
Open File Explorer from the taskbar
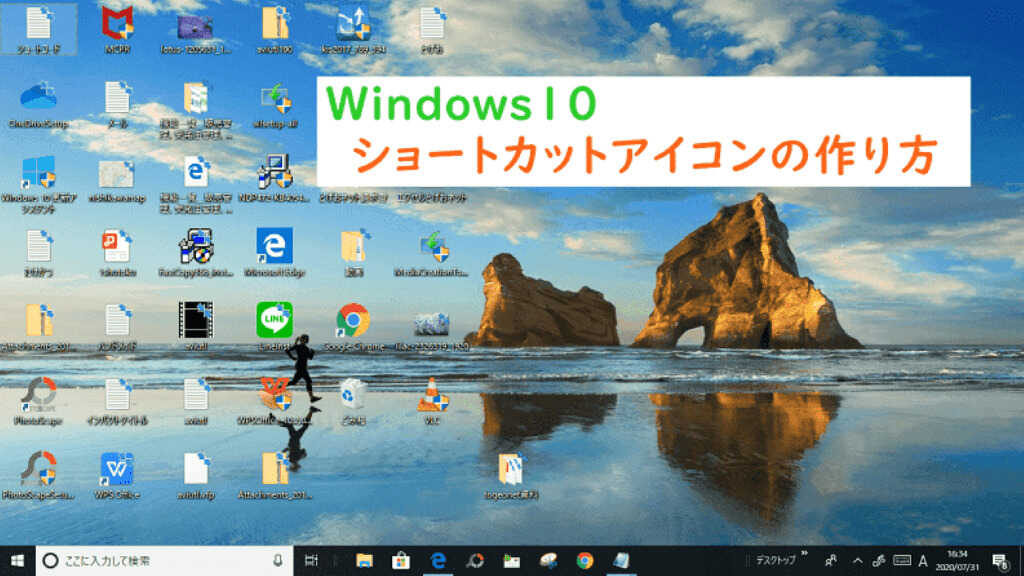click(364, 560)
